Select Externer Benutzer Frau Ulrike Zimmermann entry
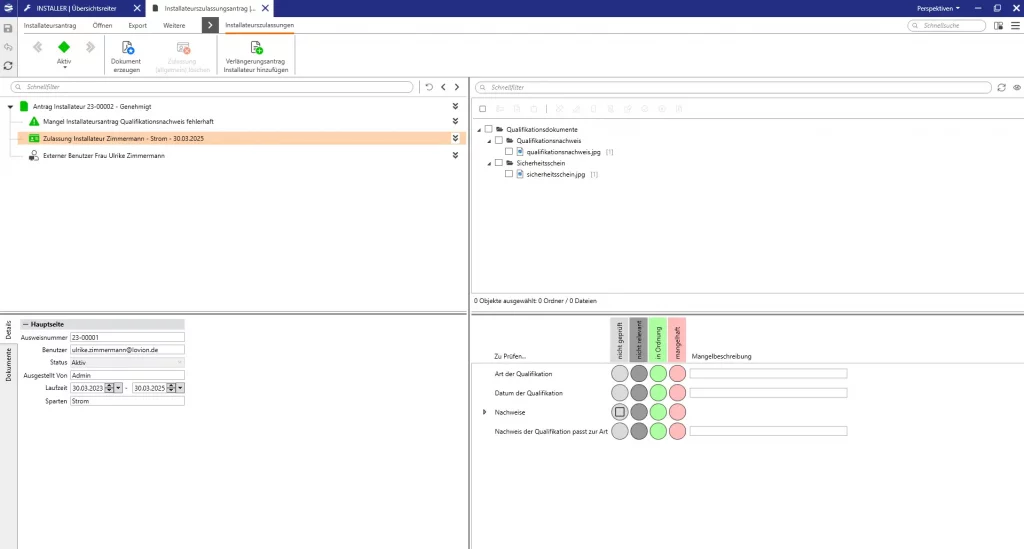This screenshot has height=549, width=1024. (103, 155)
